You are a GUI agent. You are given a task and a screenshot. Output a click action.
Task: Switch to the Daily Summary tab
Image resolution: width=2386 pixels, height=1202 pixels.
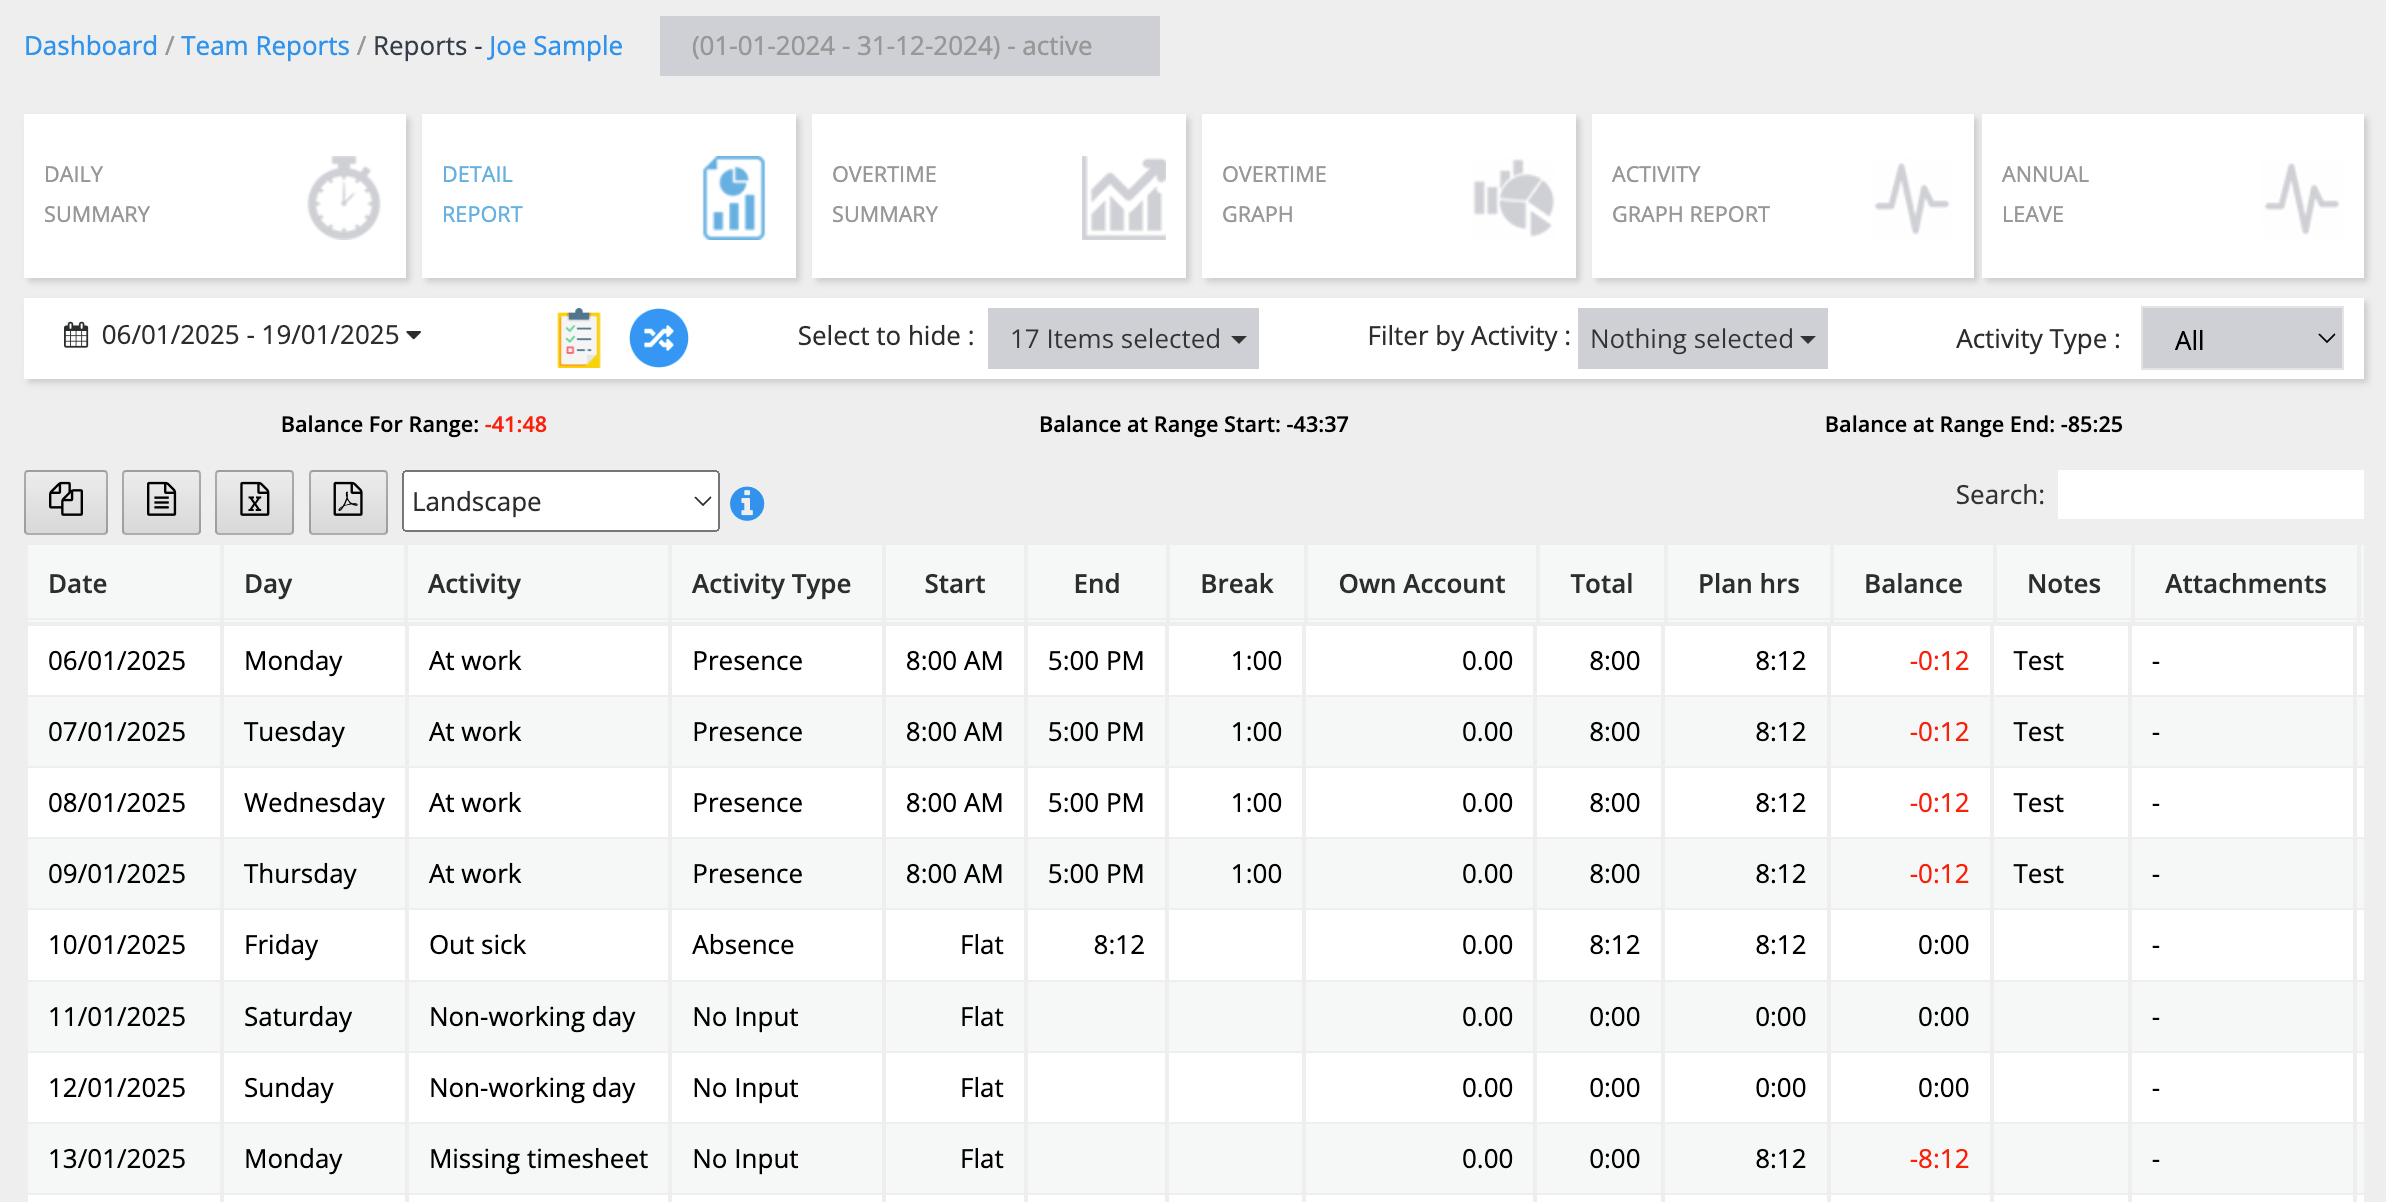215,195
